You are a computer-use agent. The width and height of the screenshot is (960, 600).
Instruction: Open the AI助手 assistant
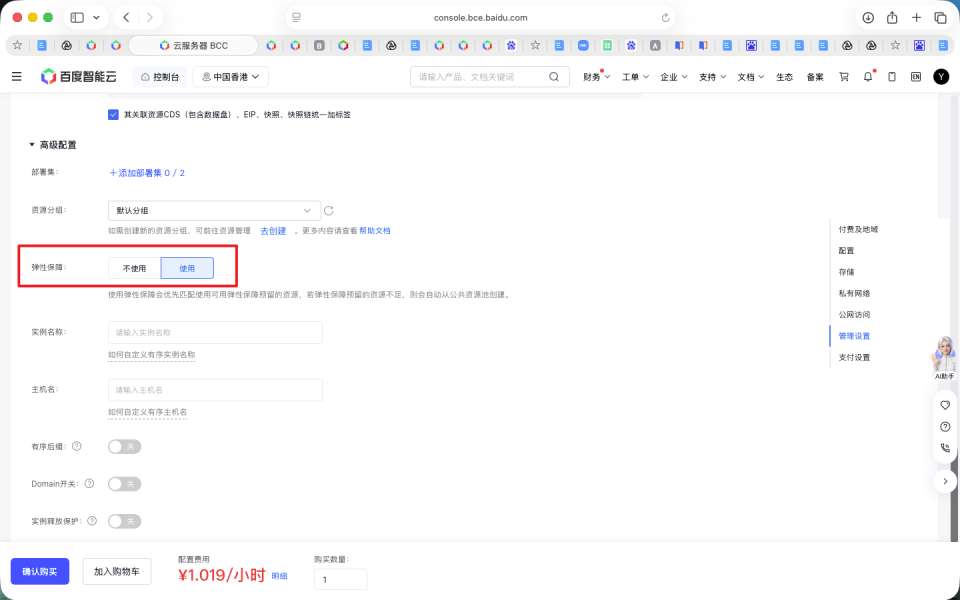tap(944, 358)
